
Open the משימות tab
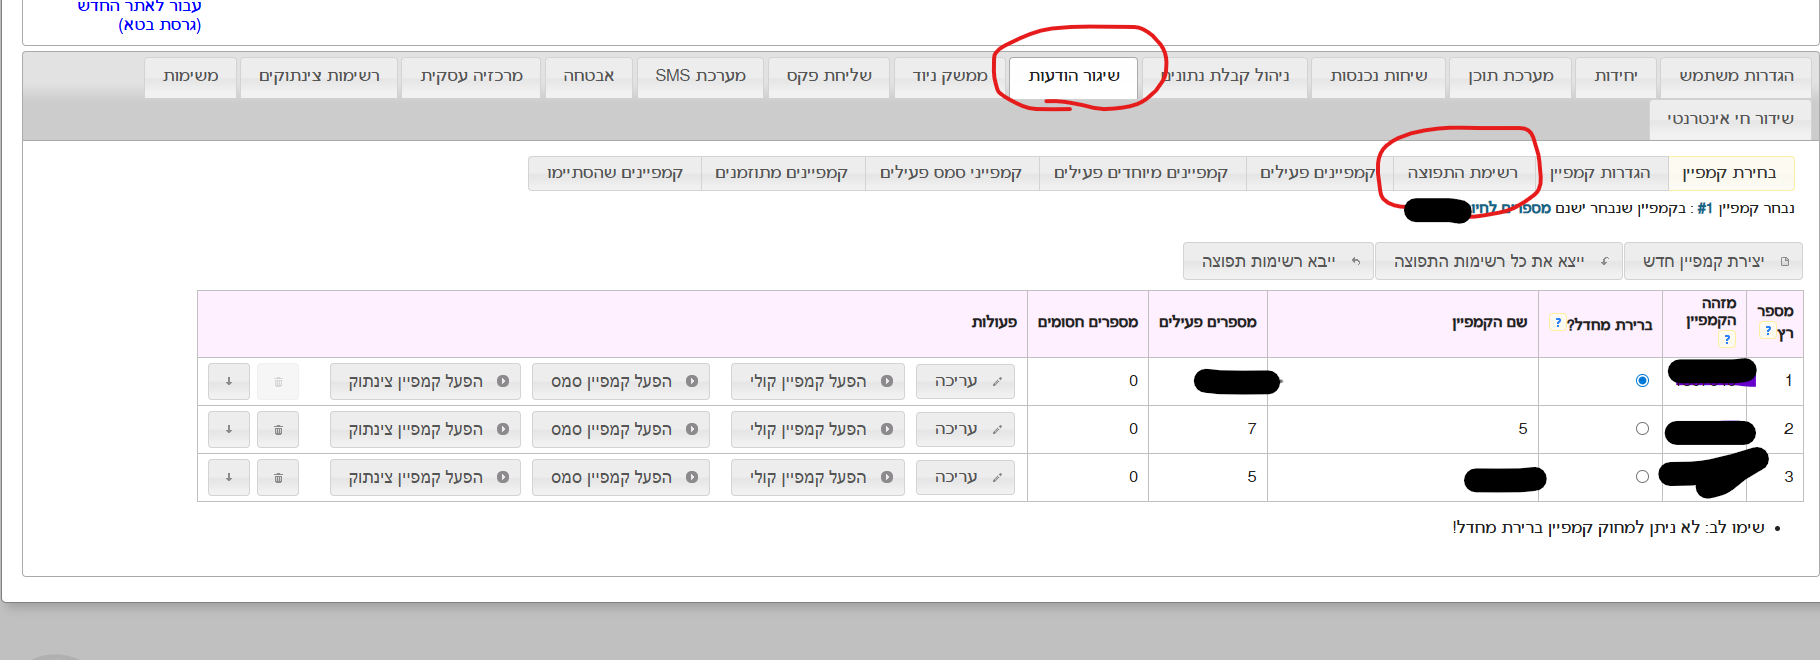tap(190, 76)
